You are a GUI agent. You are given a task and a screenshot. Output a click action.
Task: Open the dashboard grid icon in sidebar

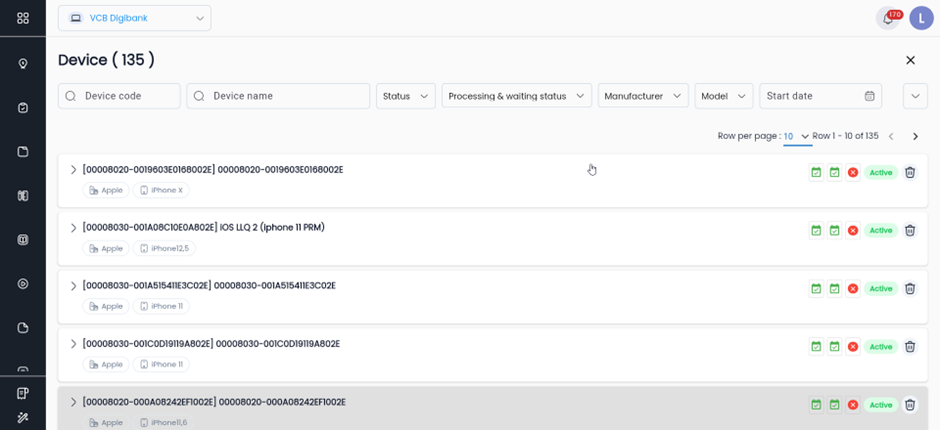click(x=23, y=18)
